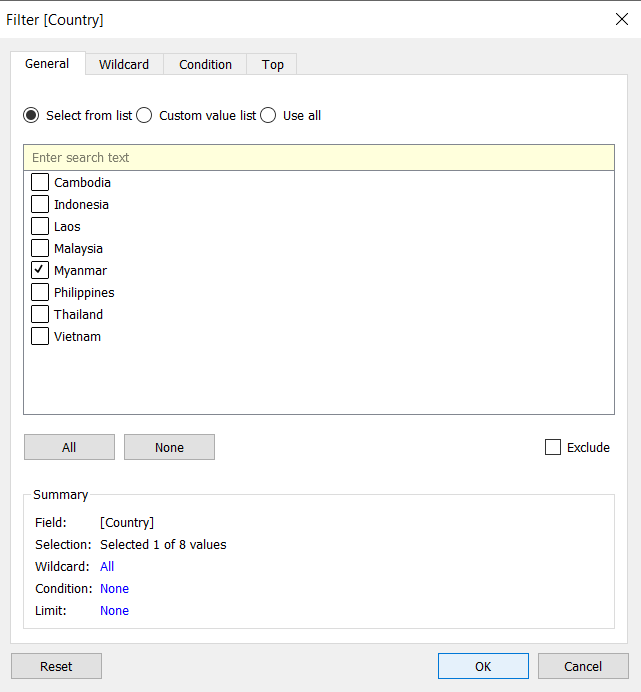
Task: Toggle the Exclude checkbox
Action: [x=553, y=447]
